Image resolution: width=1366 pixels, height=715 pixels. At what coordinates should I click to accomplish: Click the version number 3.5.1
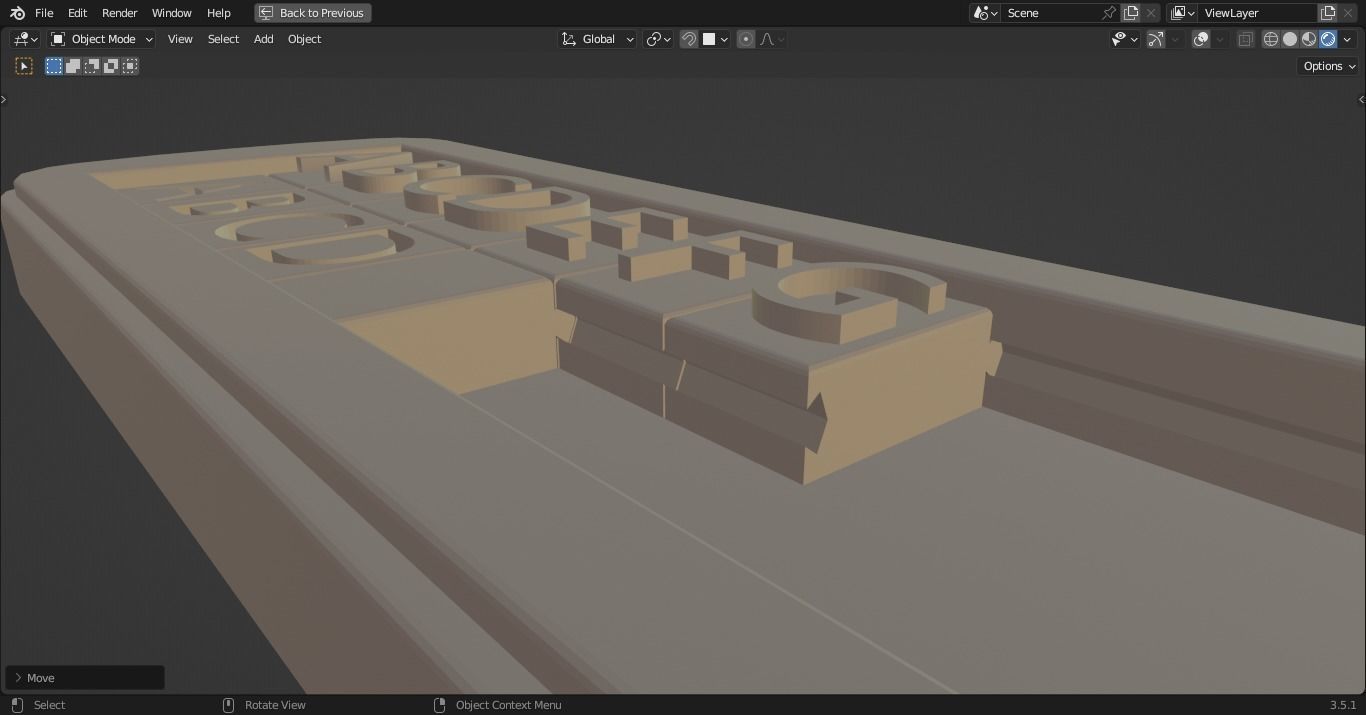1343,705
